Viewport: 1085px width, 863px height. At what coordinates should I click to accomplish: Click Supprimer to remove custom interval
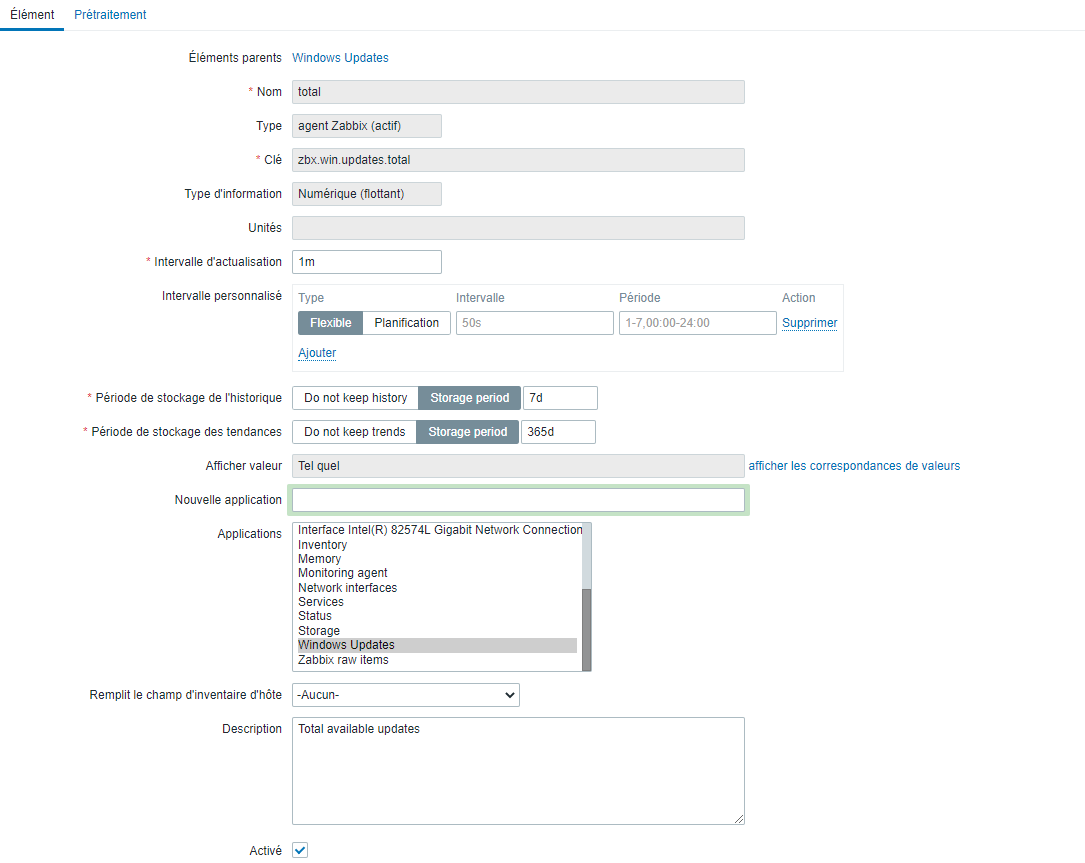[x=809, y=323]
